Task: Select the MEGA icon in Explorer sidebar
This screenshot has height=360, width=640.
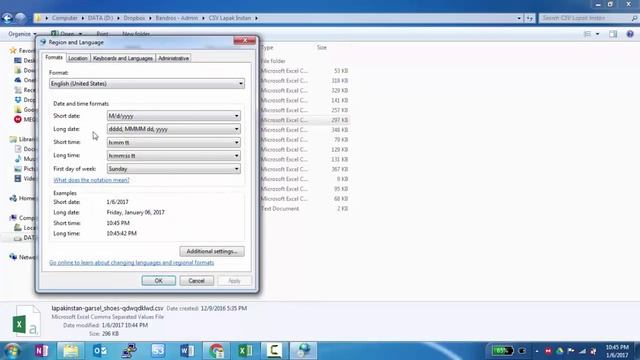Action: pyautogui.click(x=18, y=119)
